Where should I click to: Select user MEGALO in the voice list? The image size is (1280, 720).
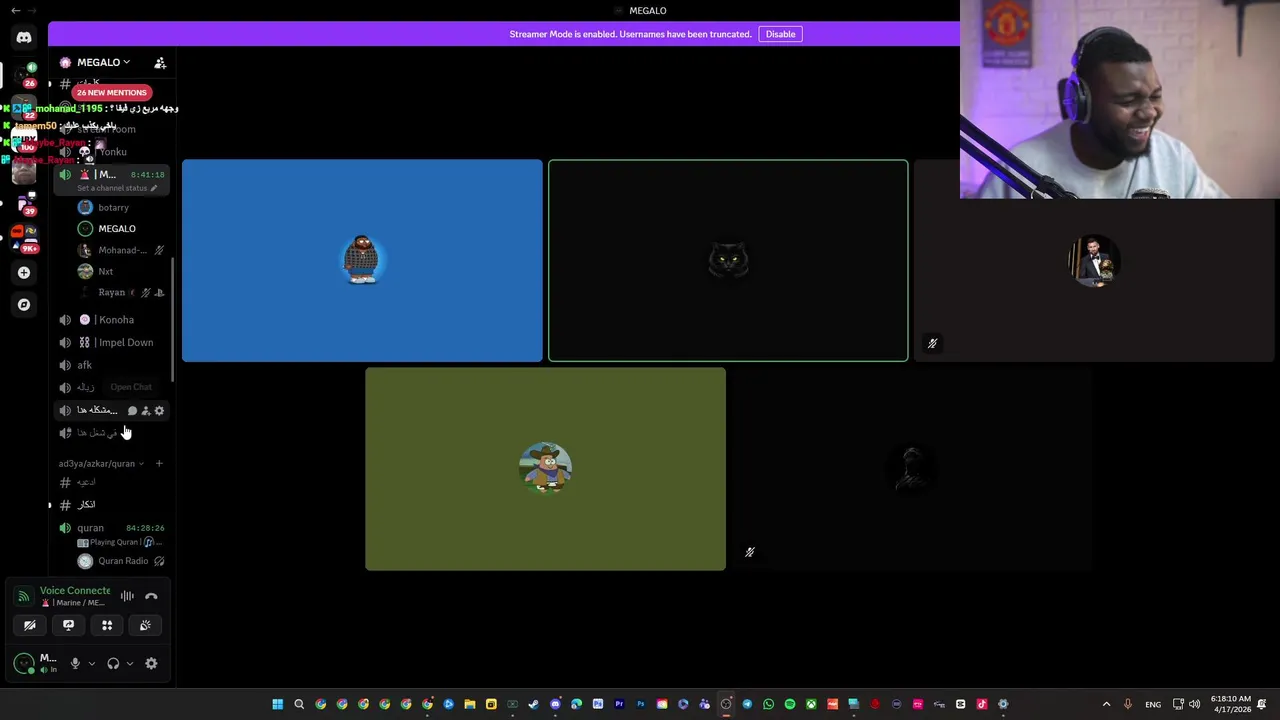116,229
